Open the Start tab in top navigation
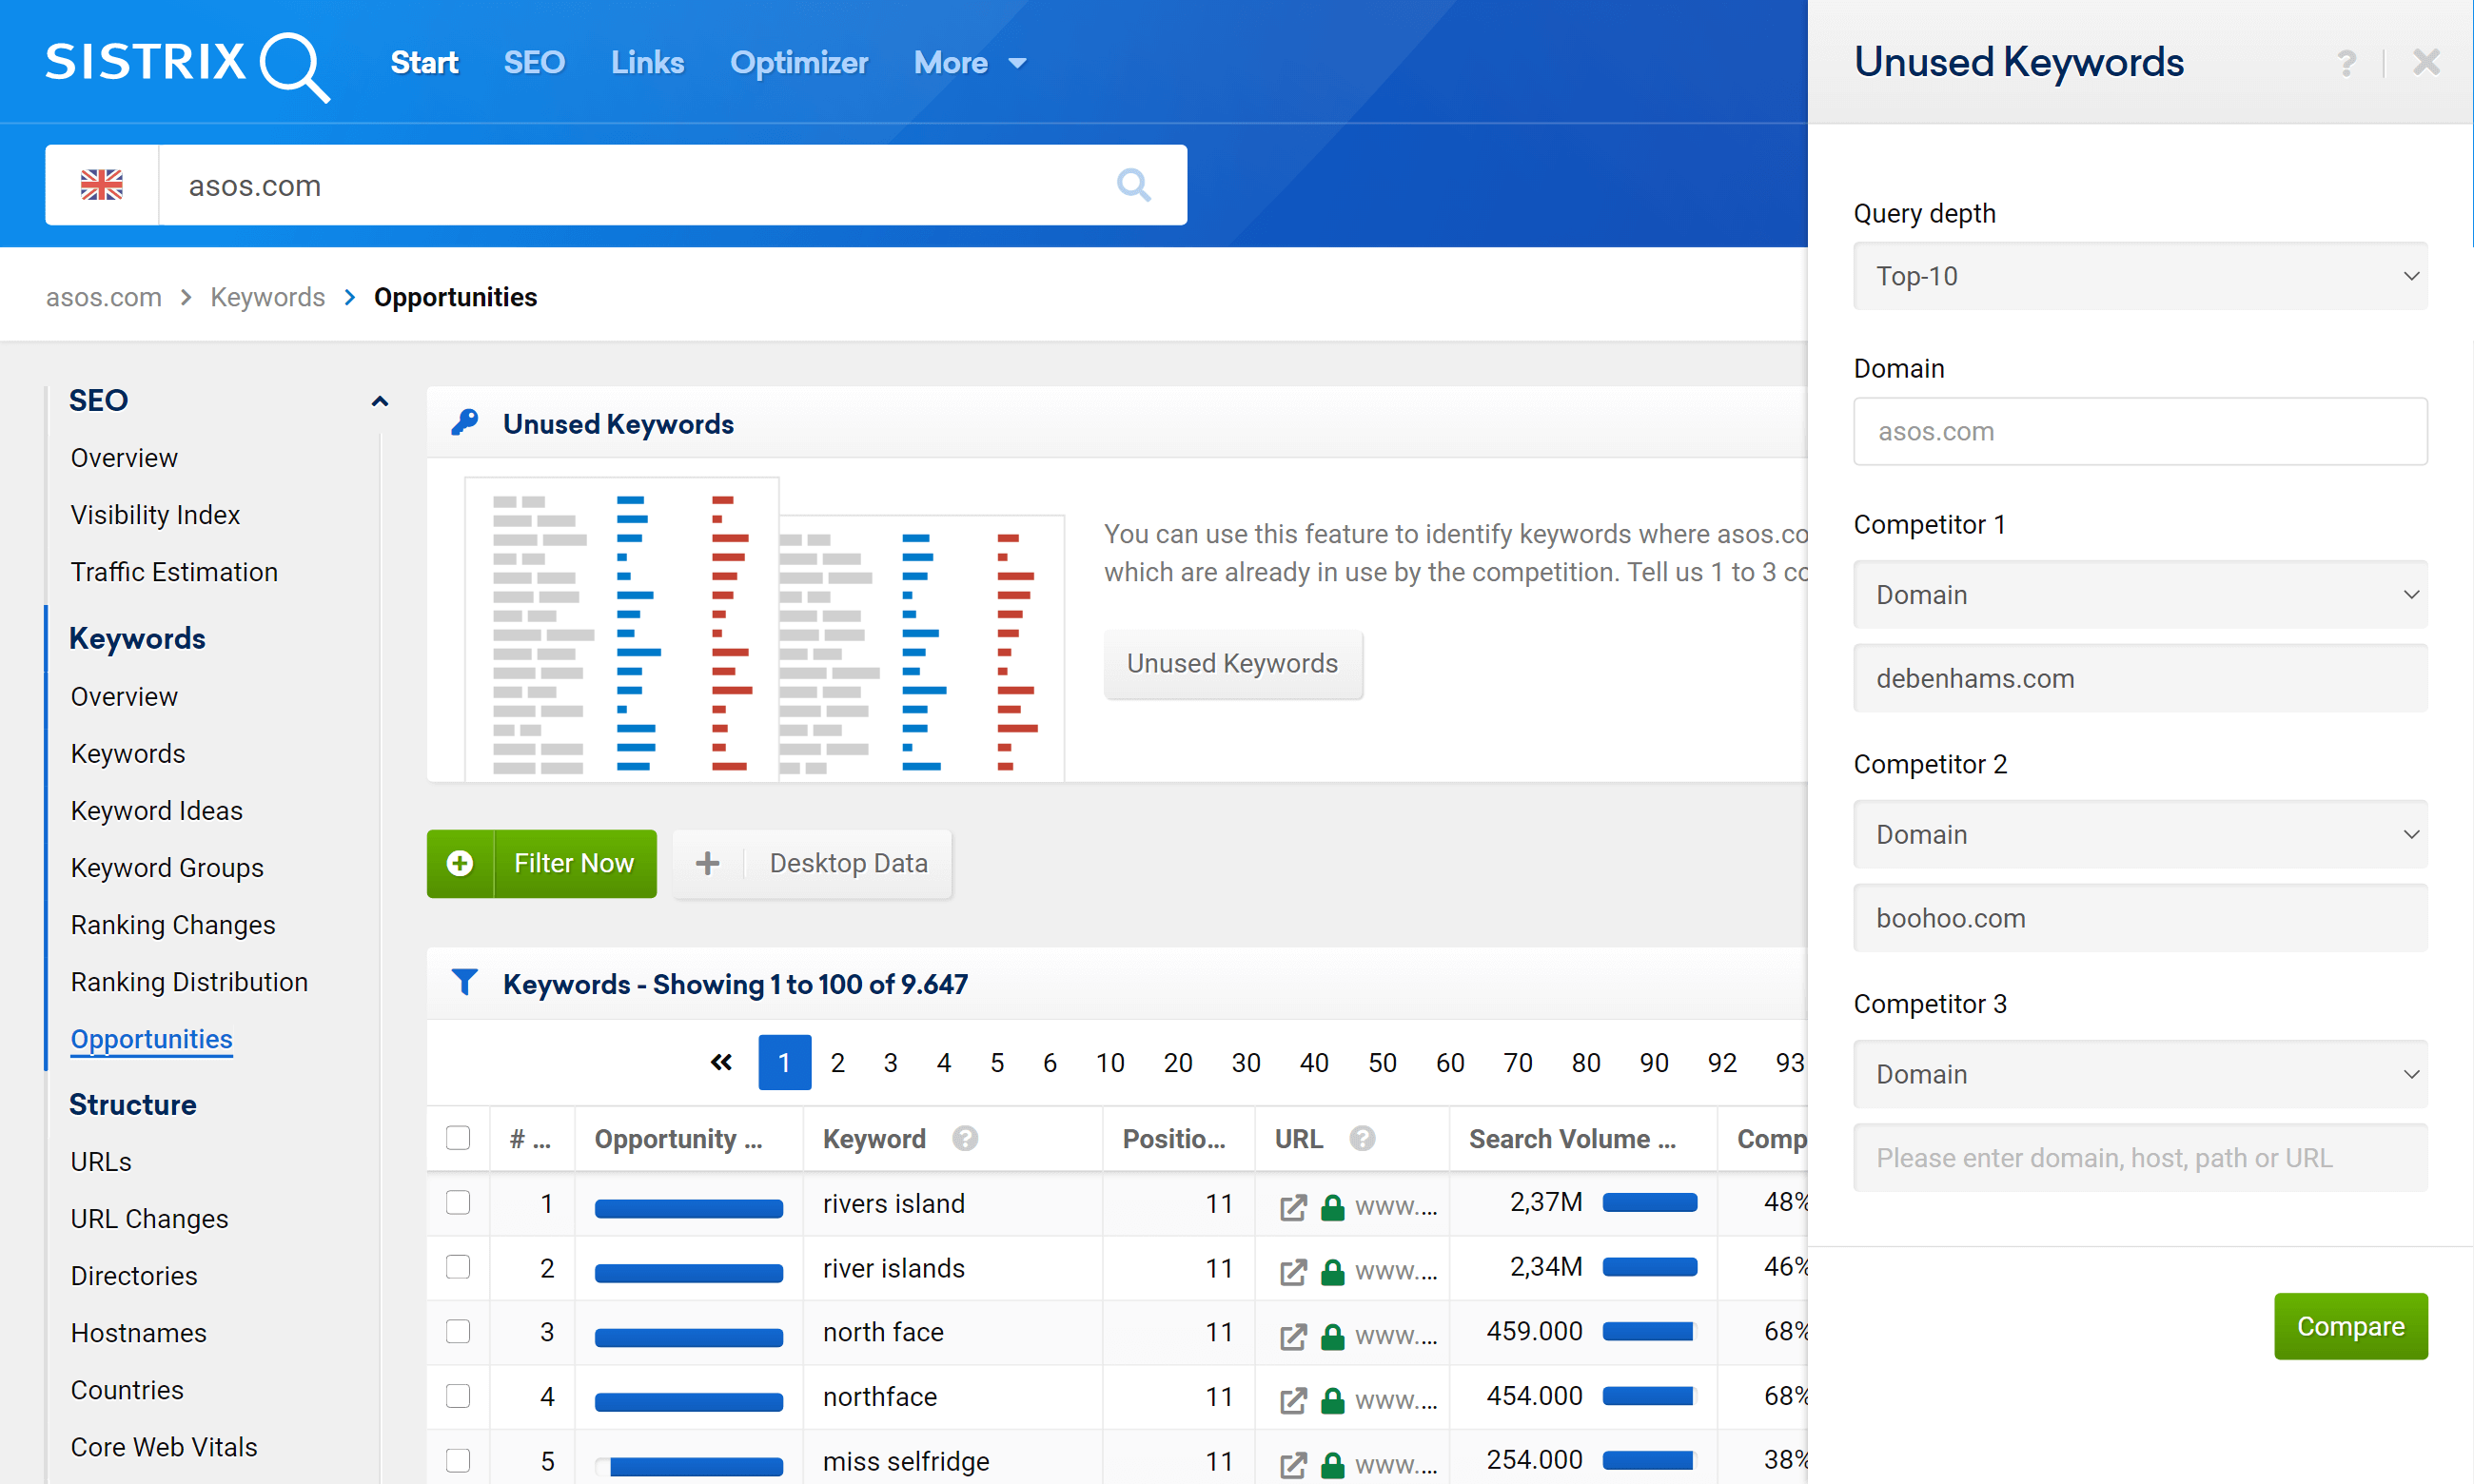 tap(424, 63)
